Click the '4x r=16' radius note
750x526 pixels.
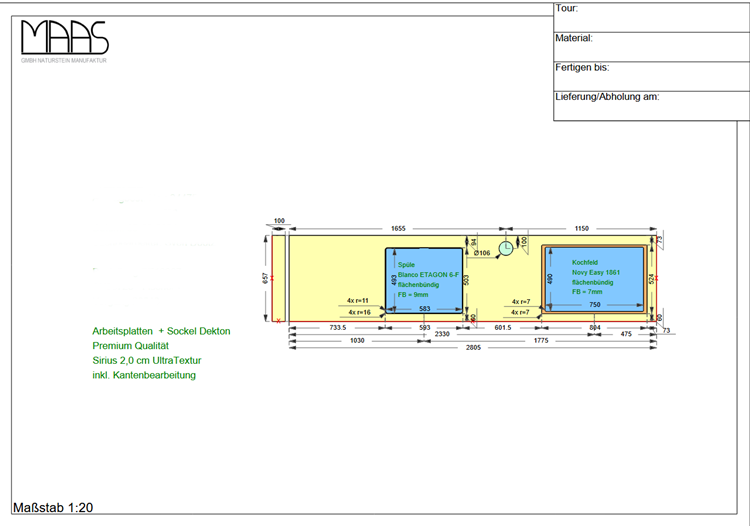359,312
